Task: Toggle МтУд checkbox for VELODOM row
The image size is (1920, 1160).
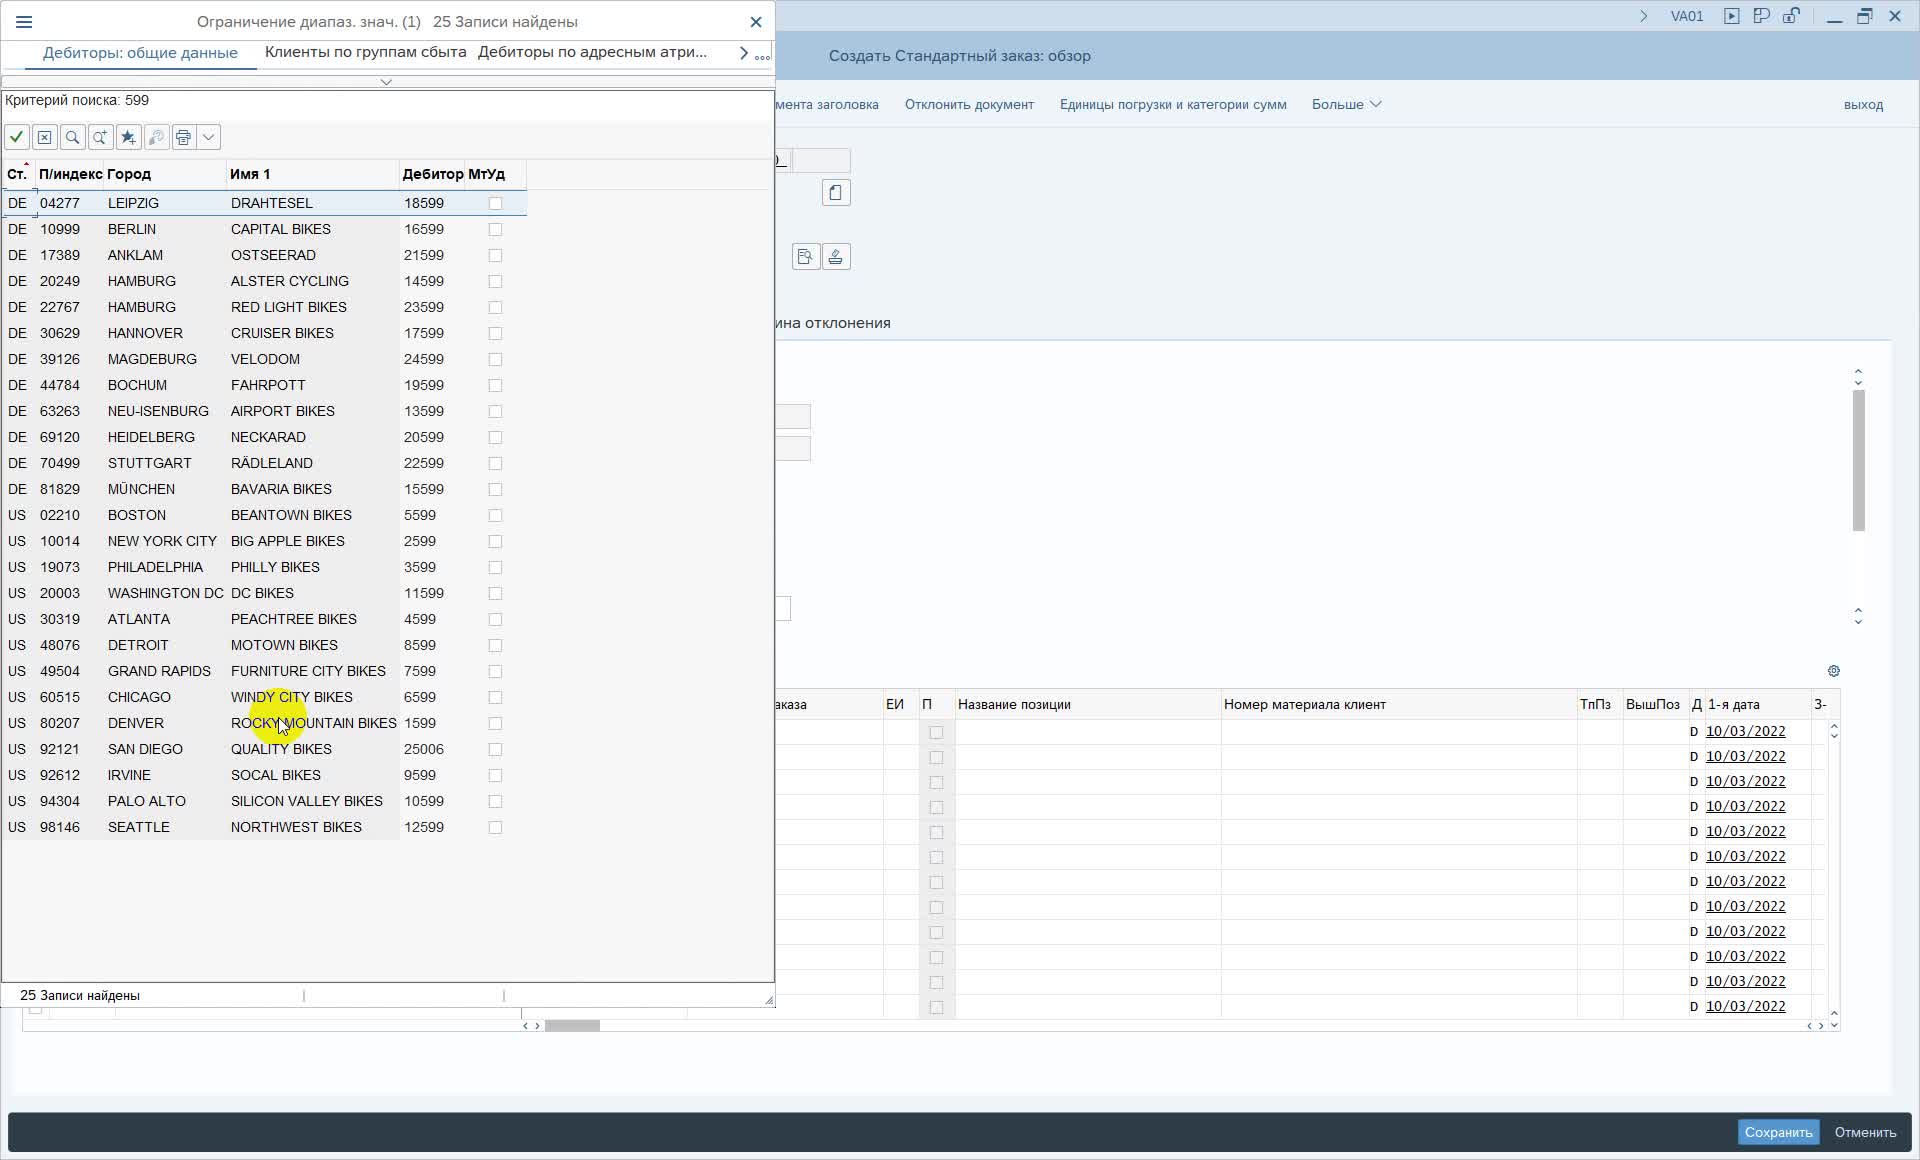Action: coord(495,359)
